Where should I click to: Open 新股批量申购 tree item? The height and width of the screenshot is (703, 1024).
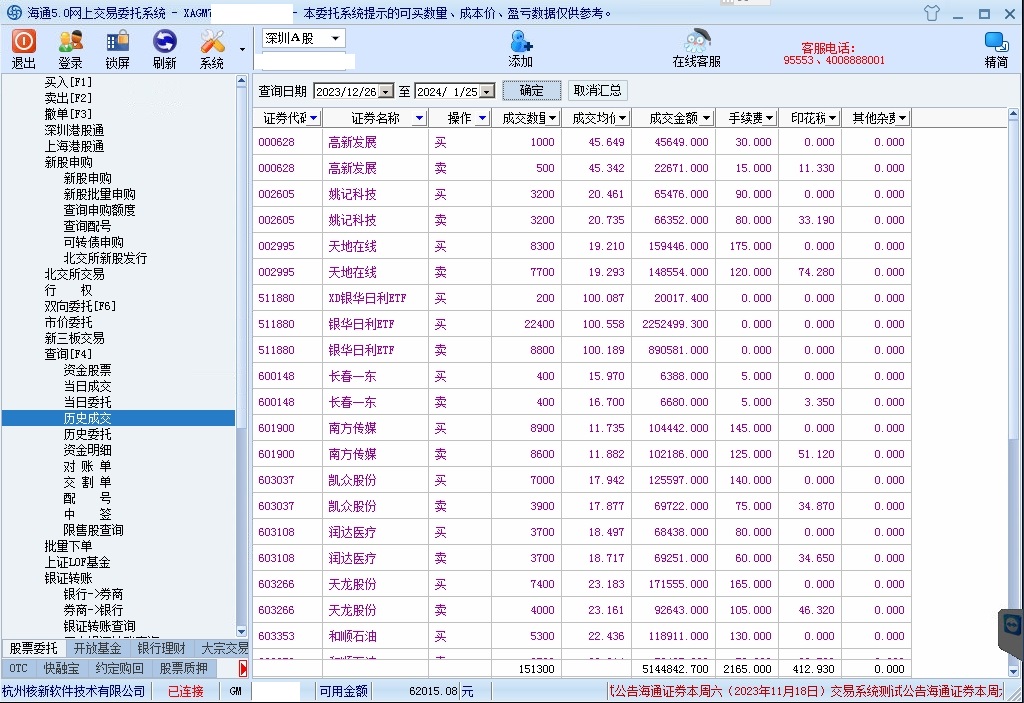(x=99, y=194)
